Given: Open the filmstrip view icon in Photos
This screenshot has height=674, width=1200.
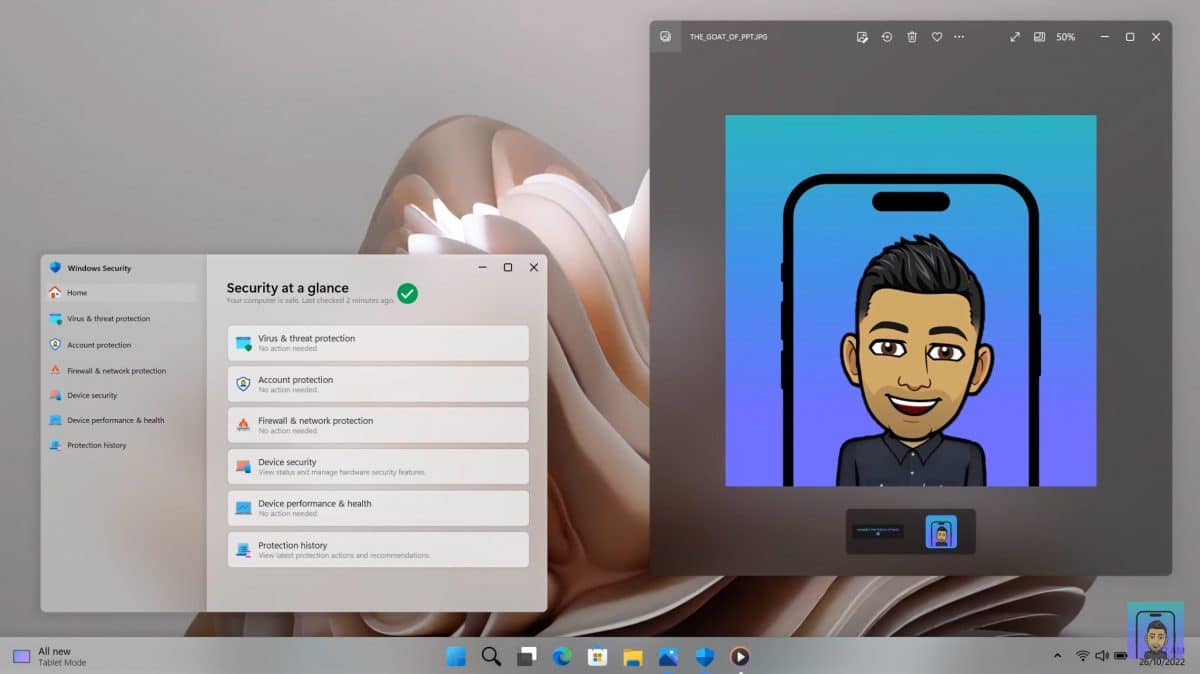Looking at the screenshot, I should point(1041,36).
